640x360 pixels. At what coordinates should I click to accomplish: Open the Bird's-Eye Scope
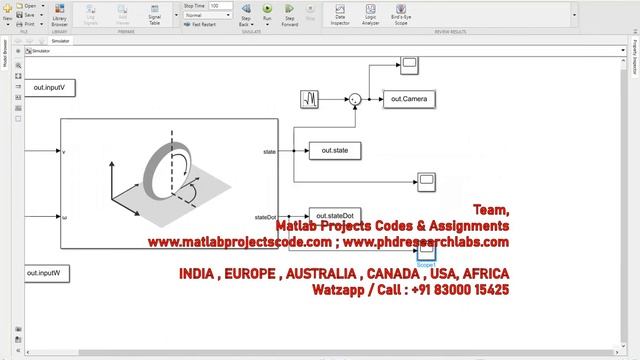401,15
